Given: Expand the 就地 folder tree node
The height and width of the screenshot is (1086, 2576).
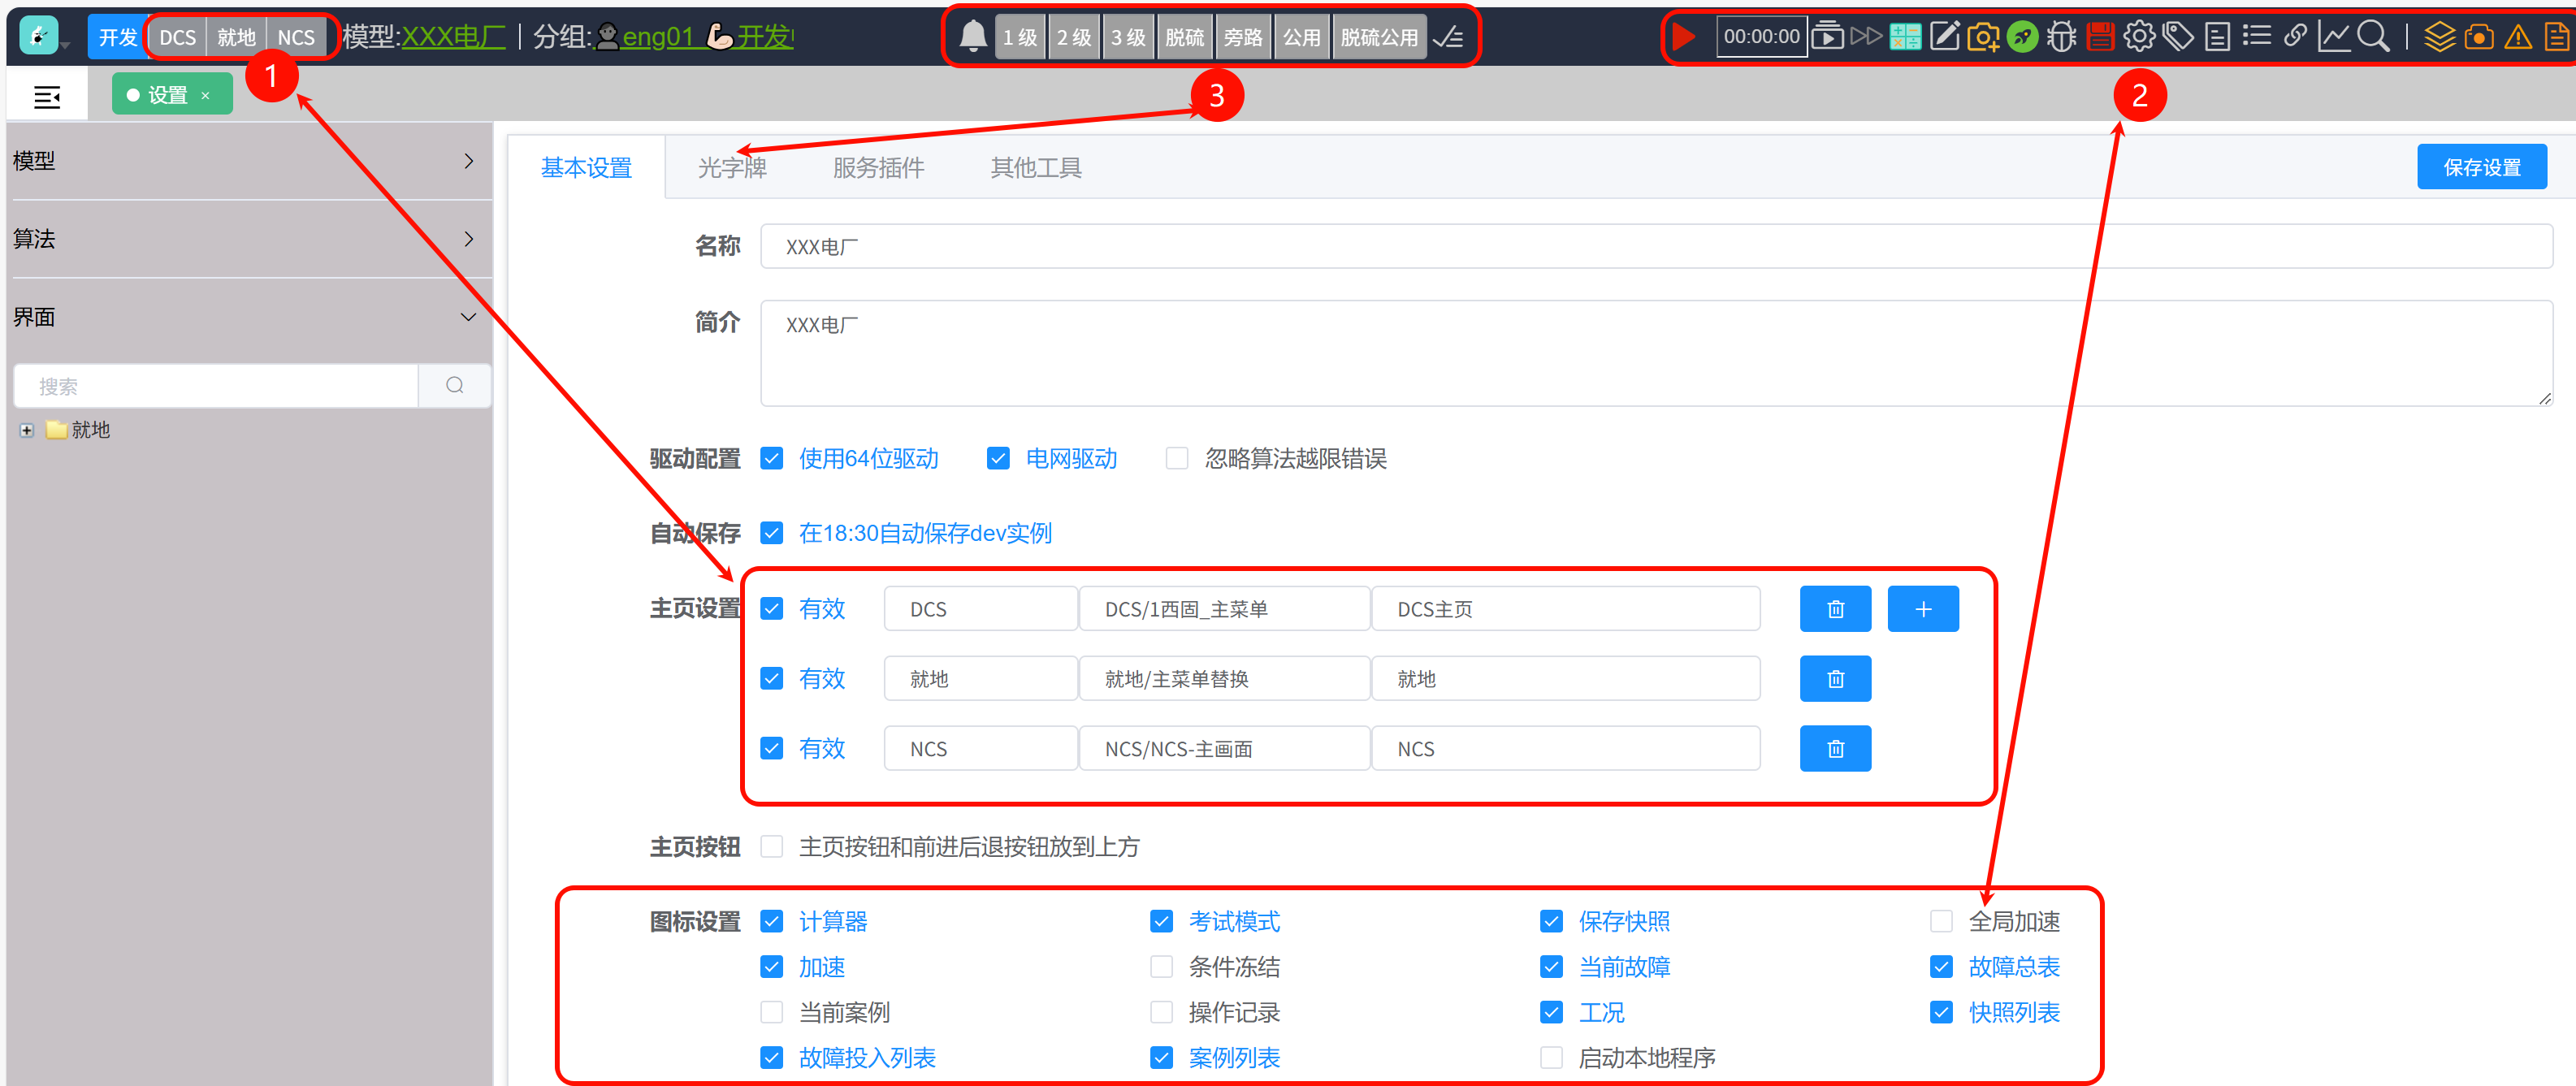Looking at the screenshot, I should [x=26, y=430].
